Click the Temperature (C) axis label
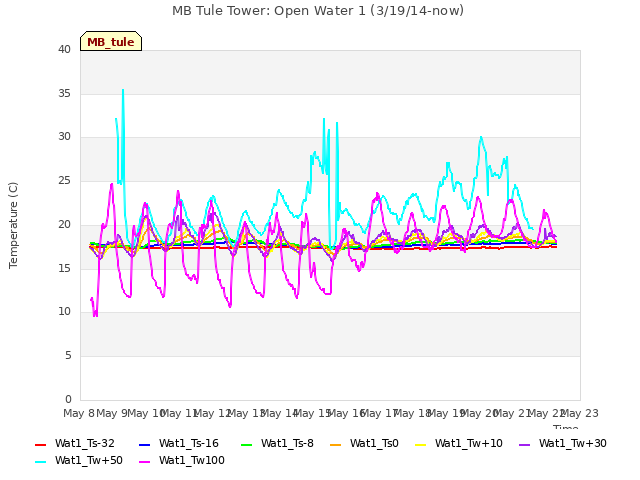The image size is (640, 480). click(x=13, y=225)
